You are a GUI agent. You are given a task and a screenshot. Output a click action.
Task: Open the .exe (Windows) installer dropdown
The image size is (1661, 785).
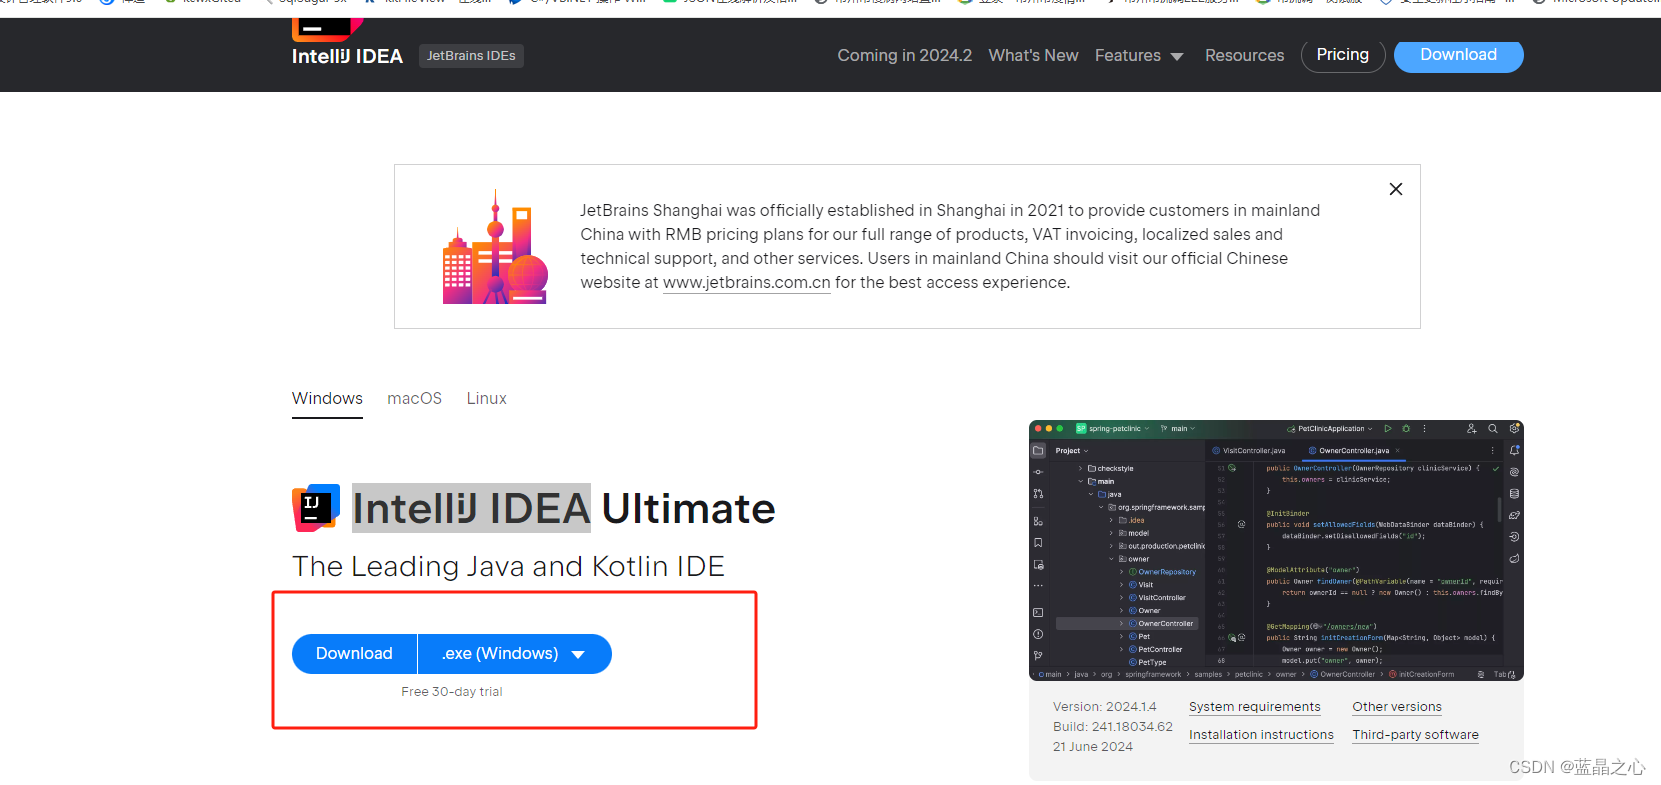point(514,654)
